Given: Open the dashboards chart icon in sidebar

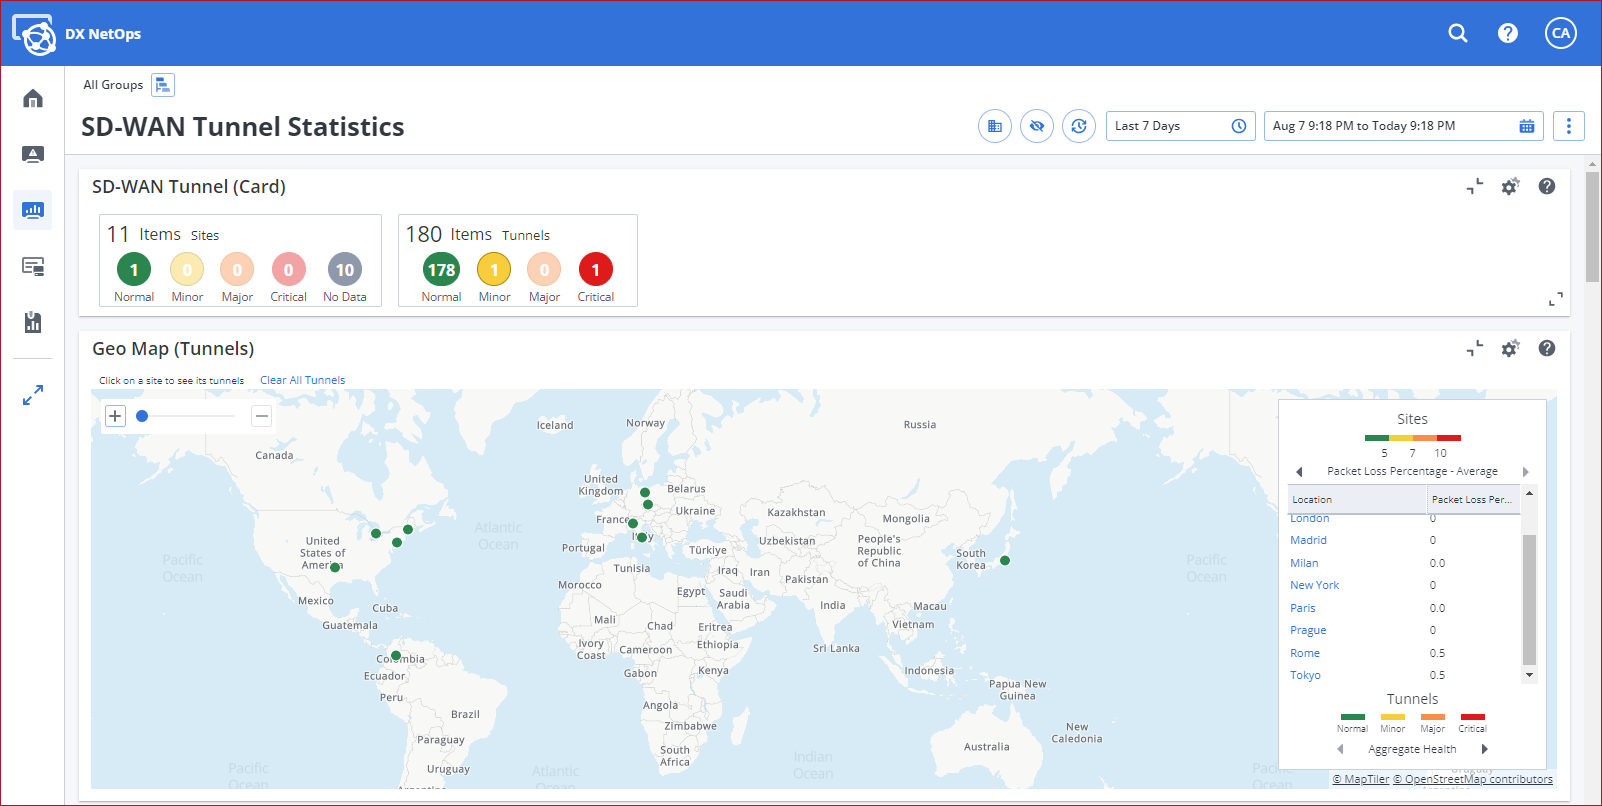Looking at the screenshot, I should coord(33,210).
